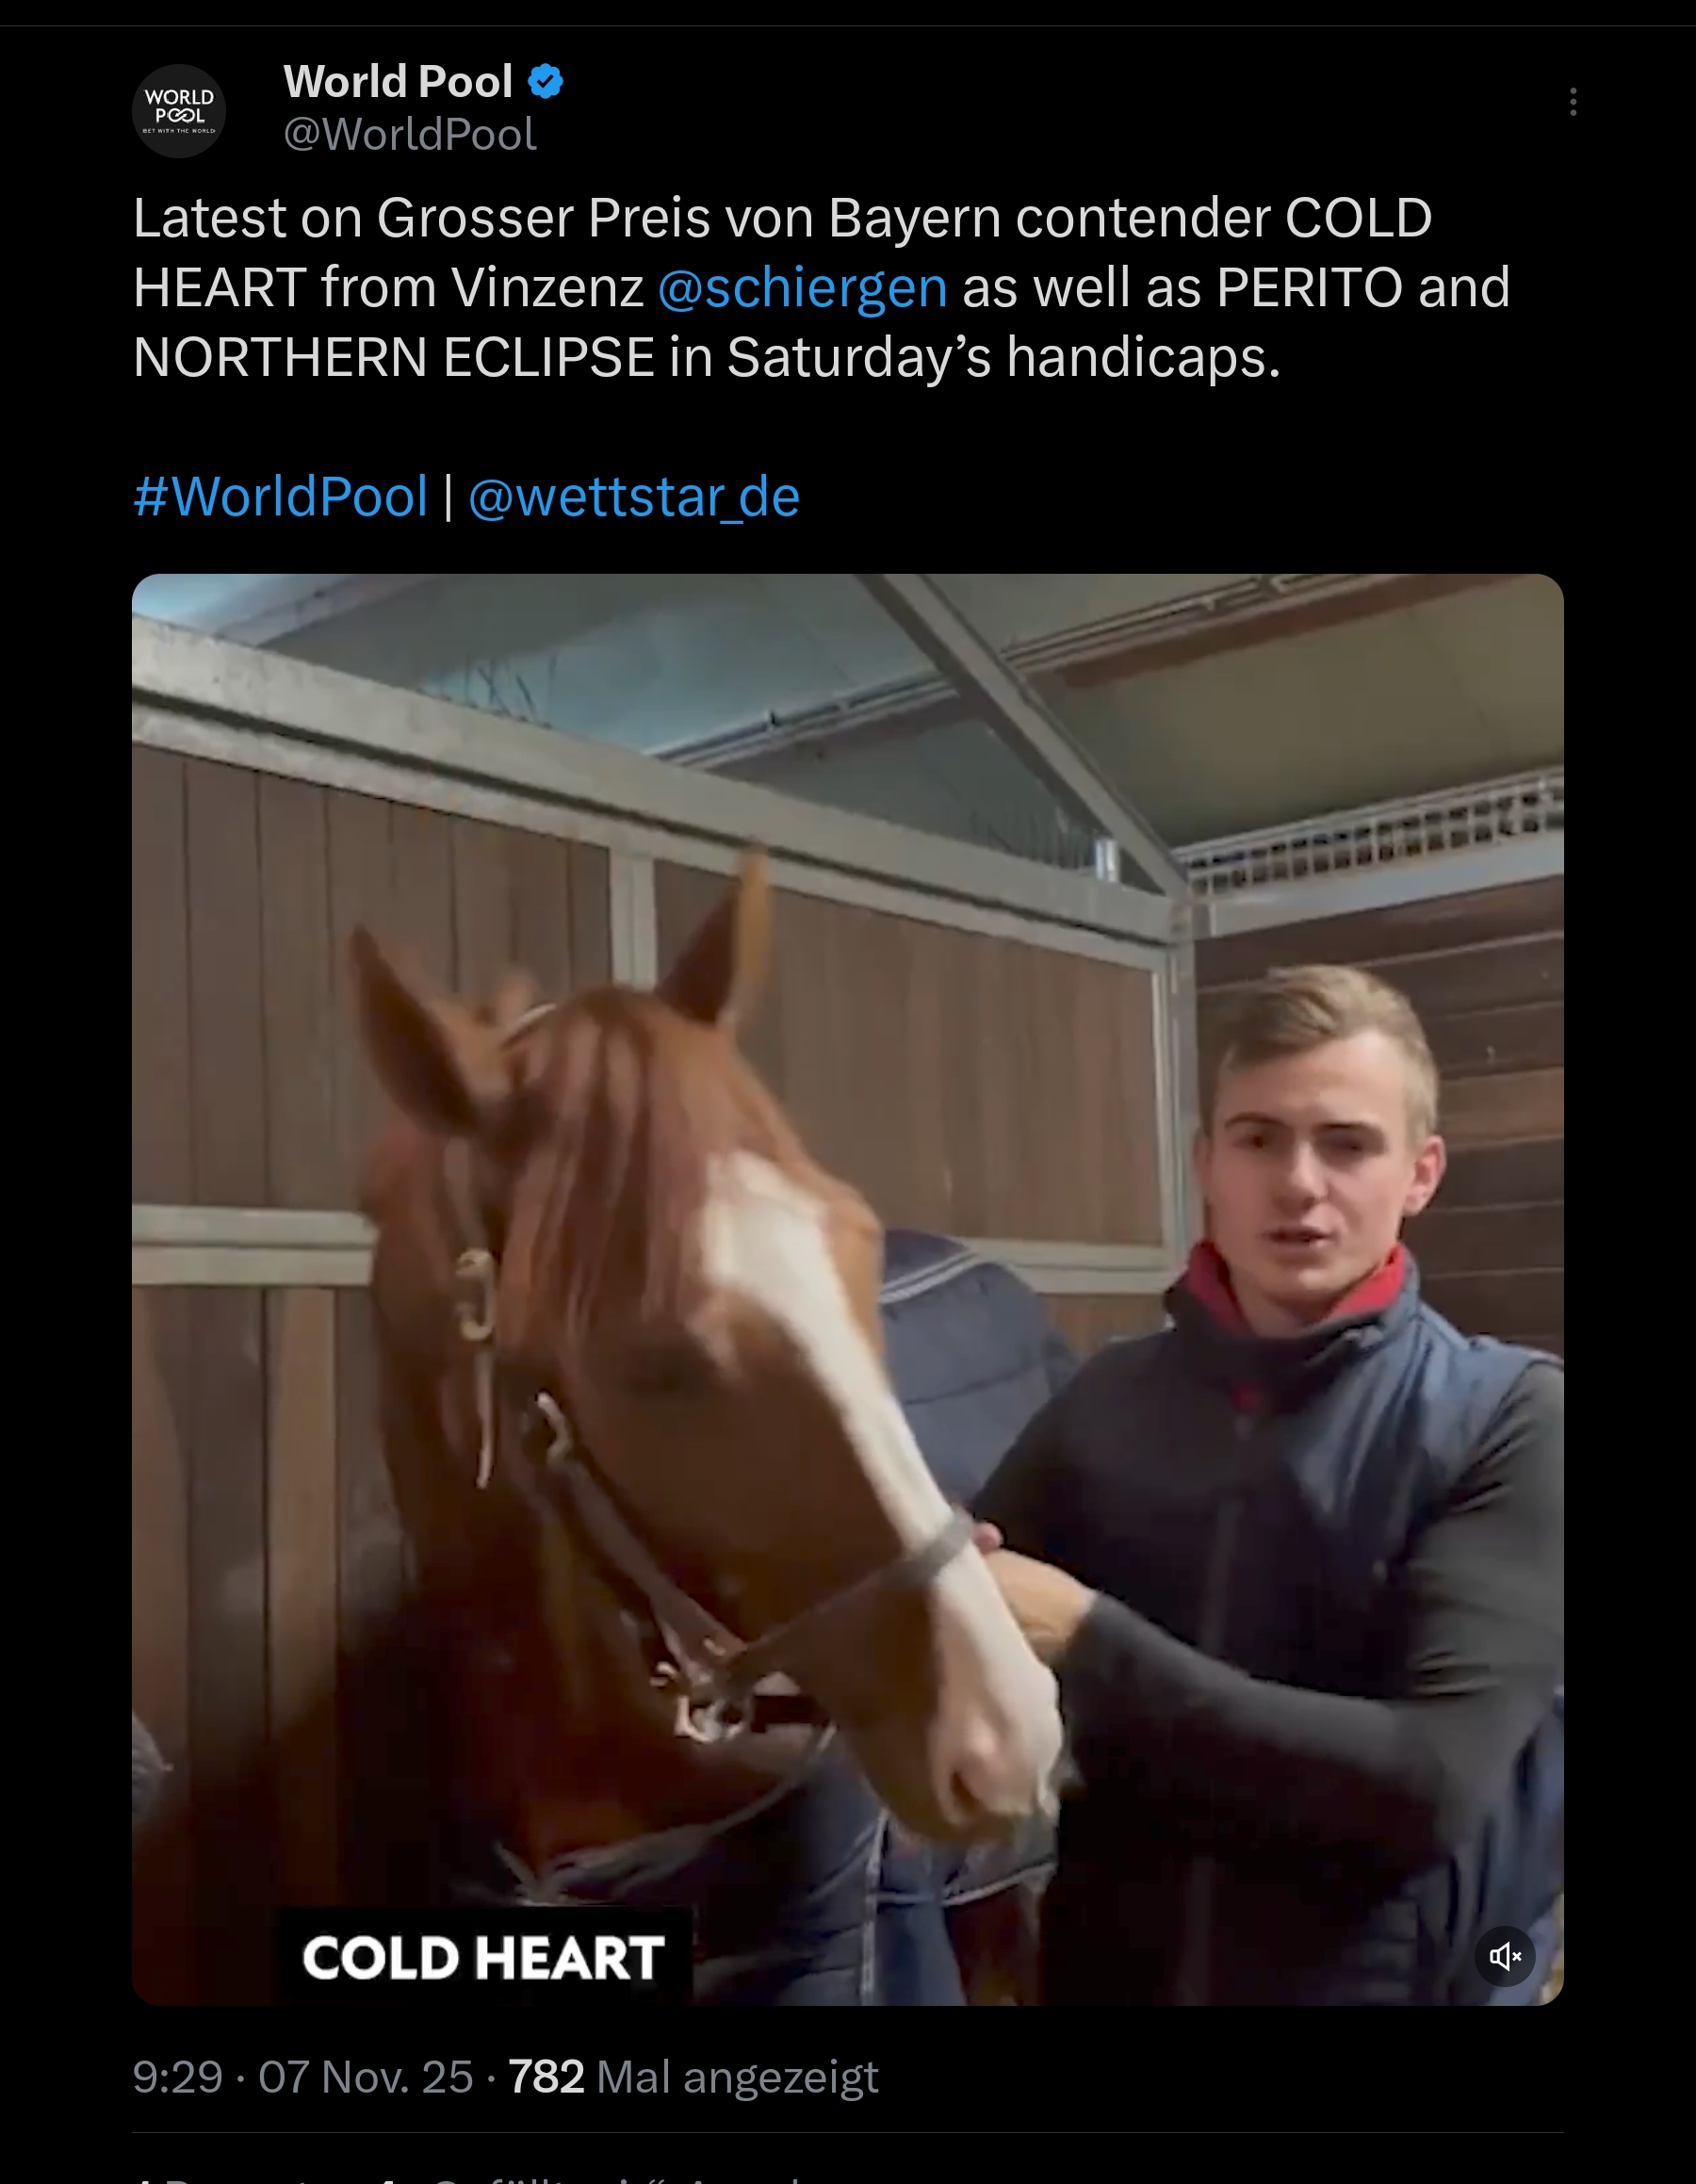Visit the @WorldPool handle
Screen dimensions: 1696x2184
point(410,135)
